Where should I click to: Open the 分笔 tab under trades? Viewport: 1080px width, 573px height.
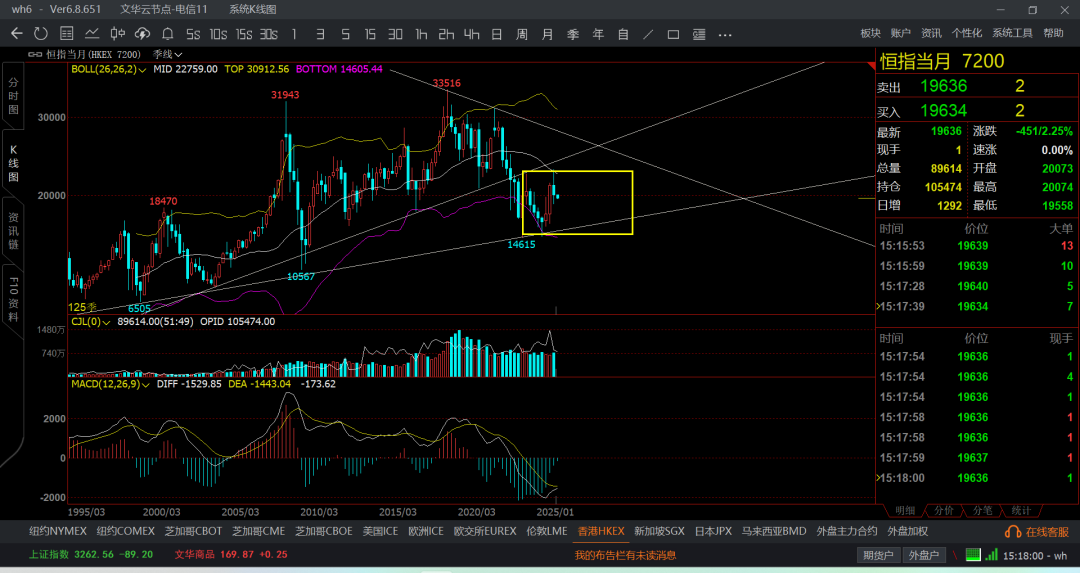pyautogui.click(x=982, y=510)
